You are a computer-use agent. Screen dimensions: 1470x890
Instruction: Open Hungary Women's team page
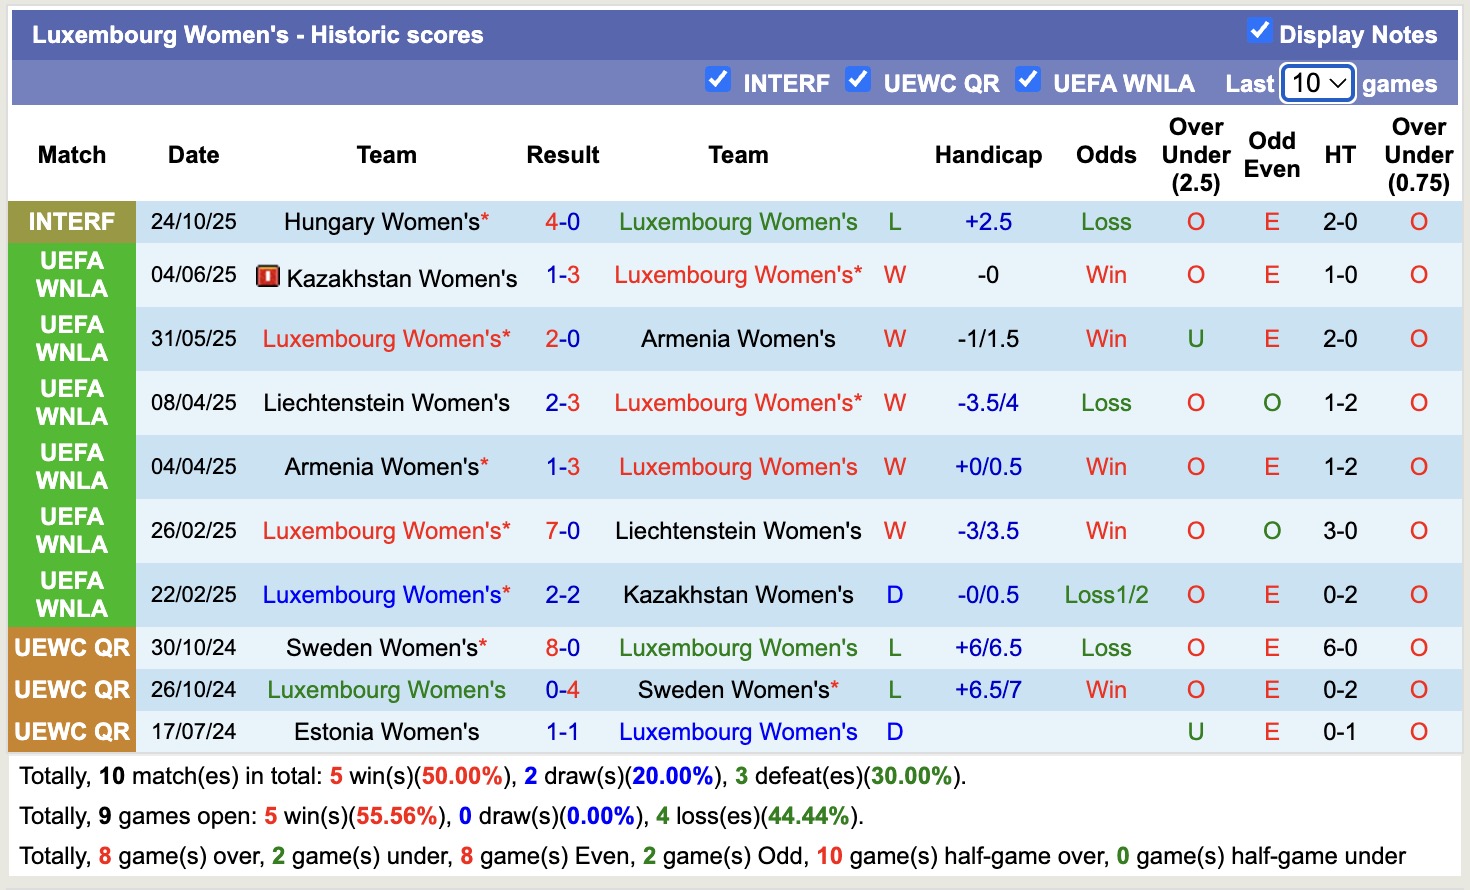pos(380,221)
